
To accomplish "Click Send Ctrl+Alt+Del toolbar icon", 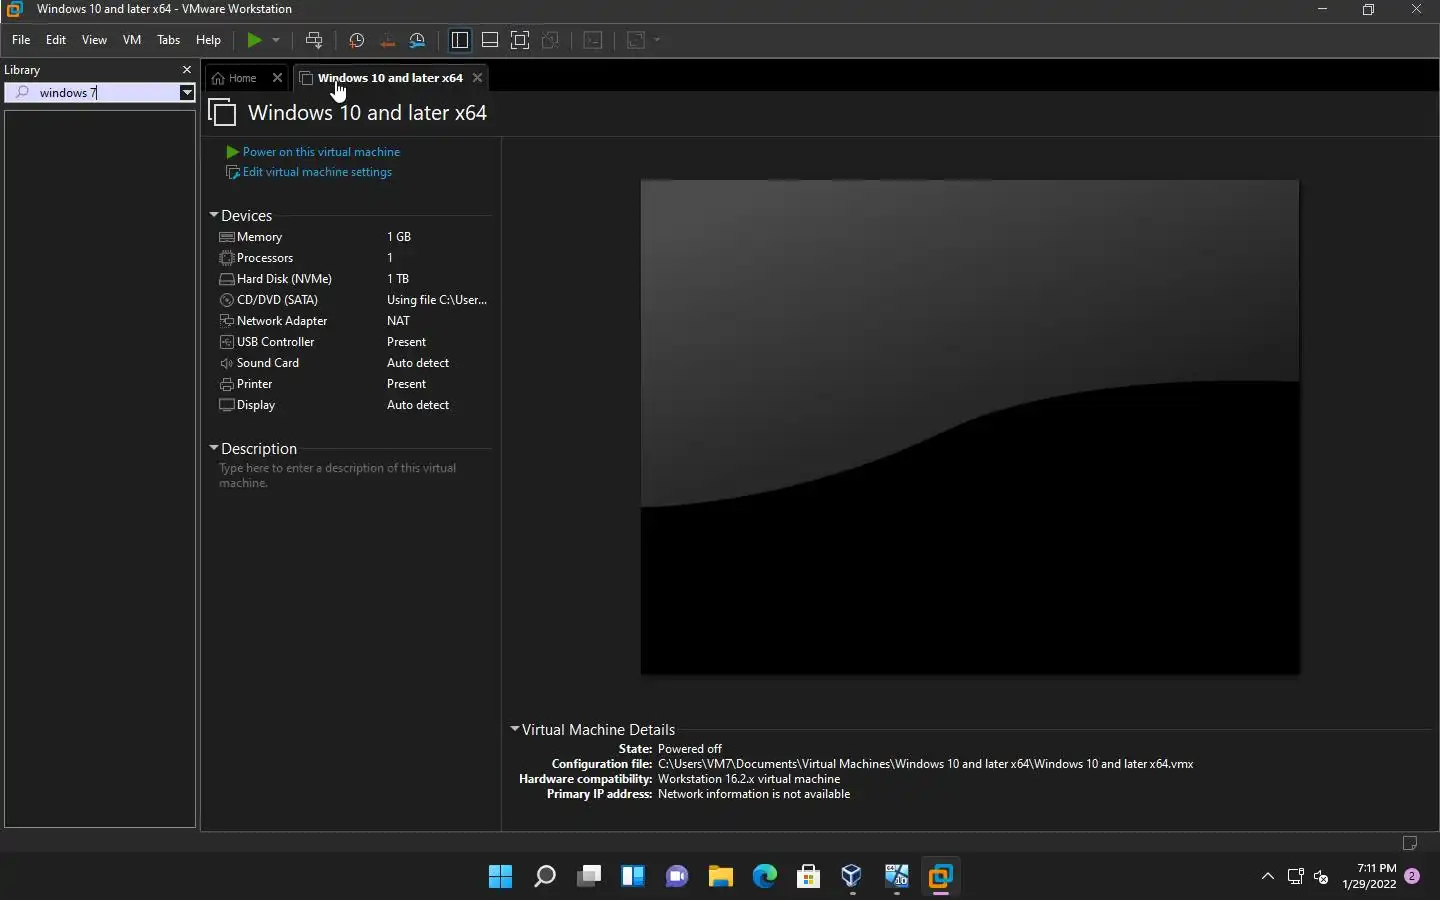I will pos(314,40).
